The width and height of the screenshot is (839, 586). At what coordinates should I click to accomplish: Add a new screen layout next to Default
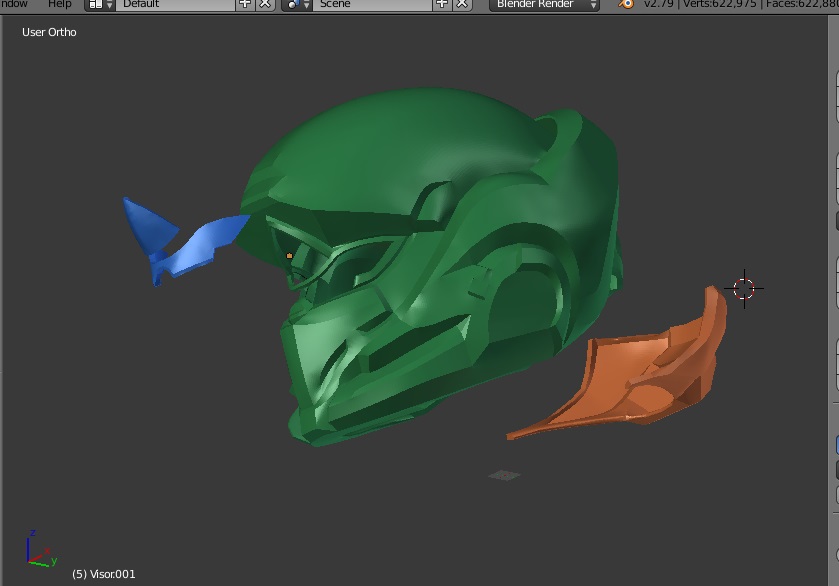[245, 4]
